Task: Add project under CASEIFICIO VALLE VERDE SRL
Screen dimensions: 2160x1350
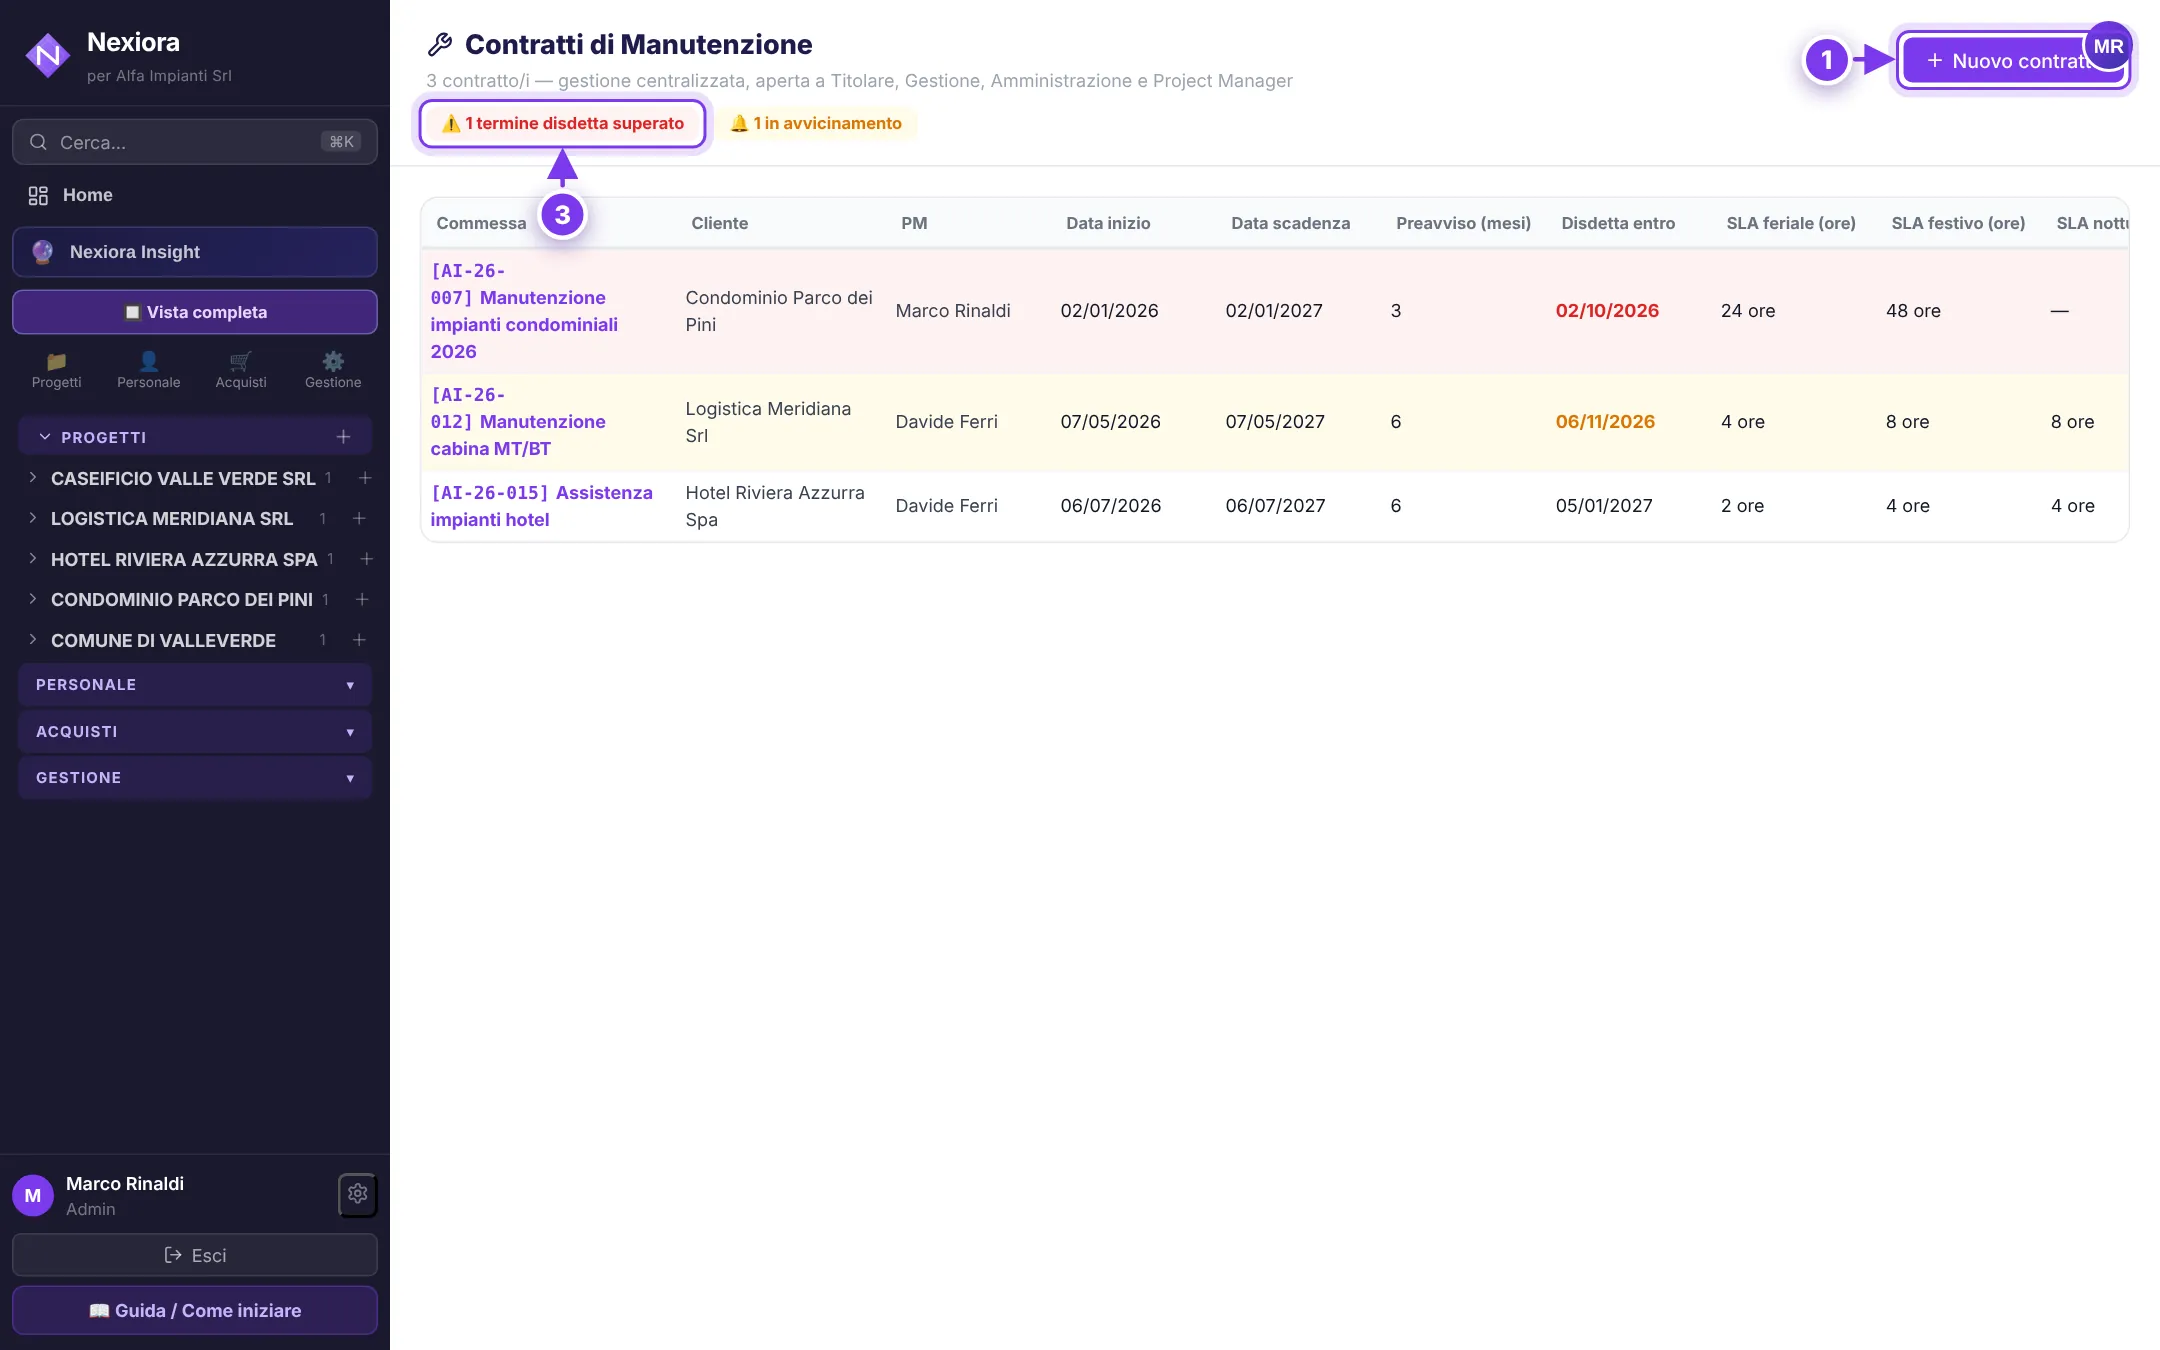Action: point(365,478)
